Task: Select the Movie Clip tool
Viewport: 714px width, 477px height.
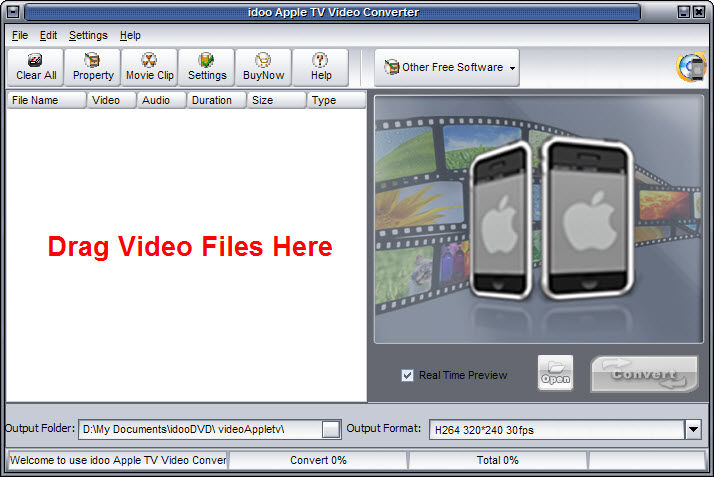Action: click(x=150, y=67)
